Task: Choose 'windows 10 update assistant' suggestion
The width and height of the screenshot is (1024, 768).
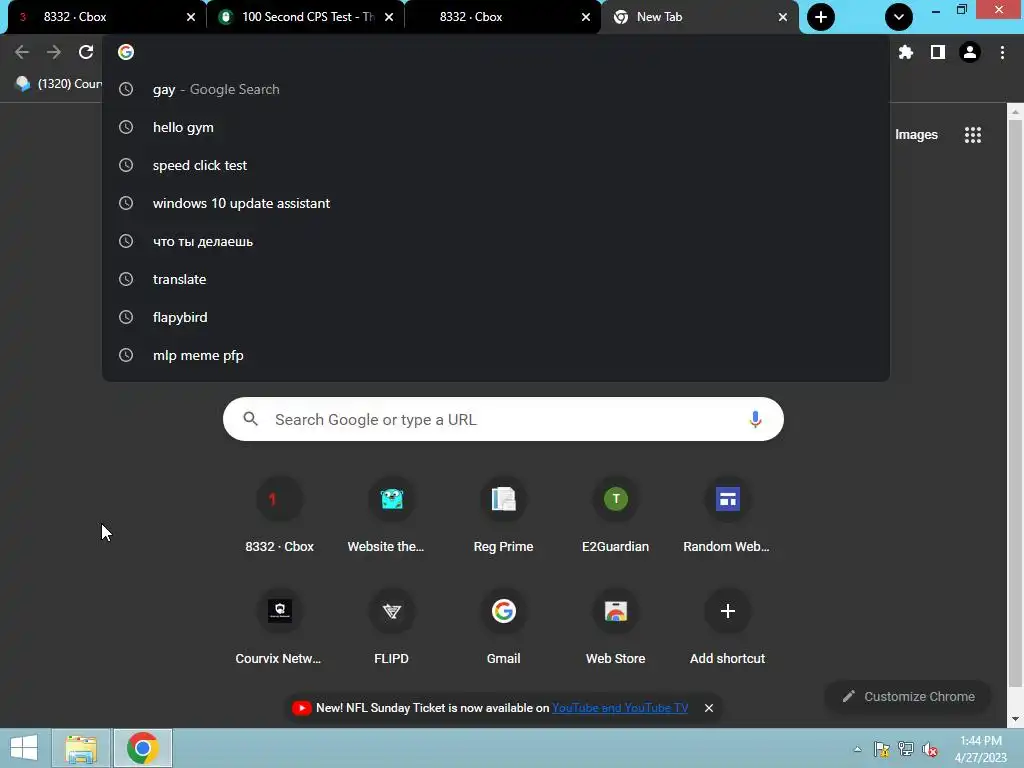Action: click(496, 203)
